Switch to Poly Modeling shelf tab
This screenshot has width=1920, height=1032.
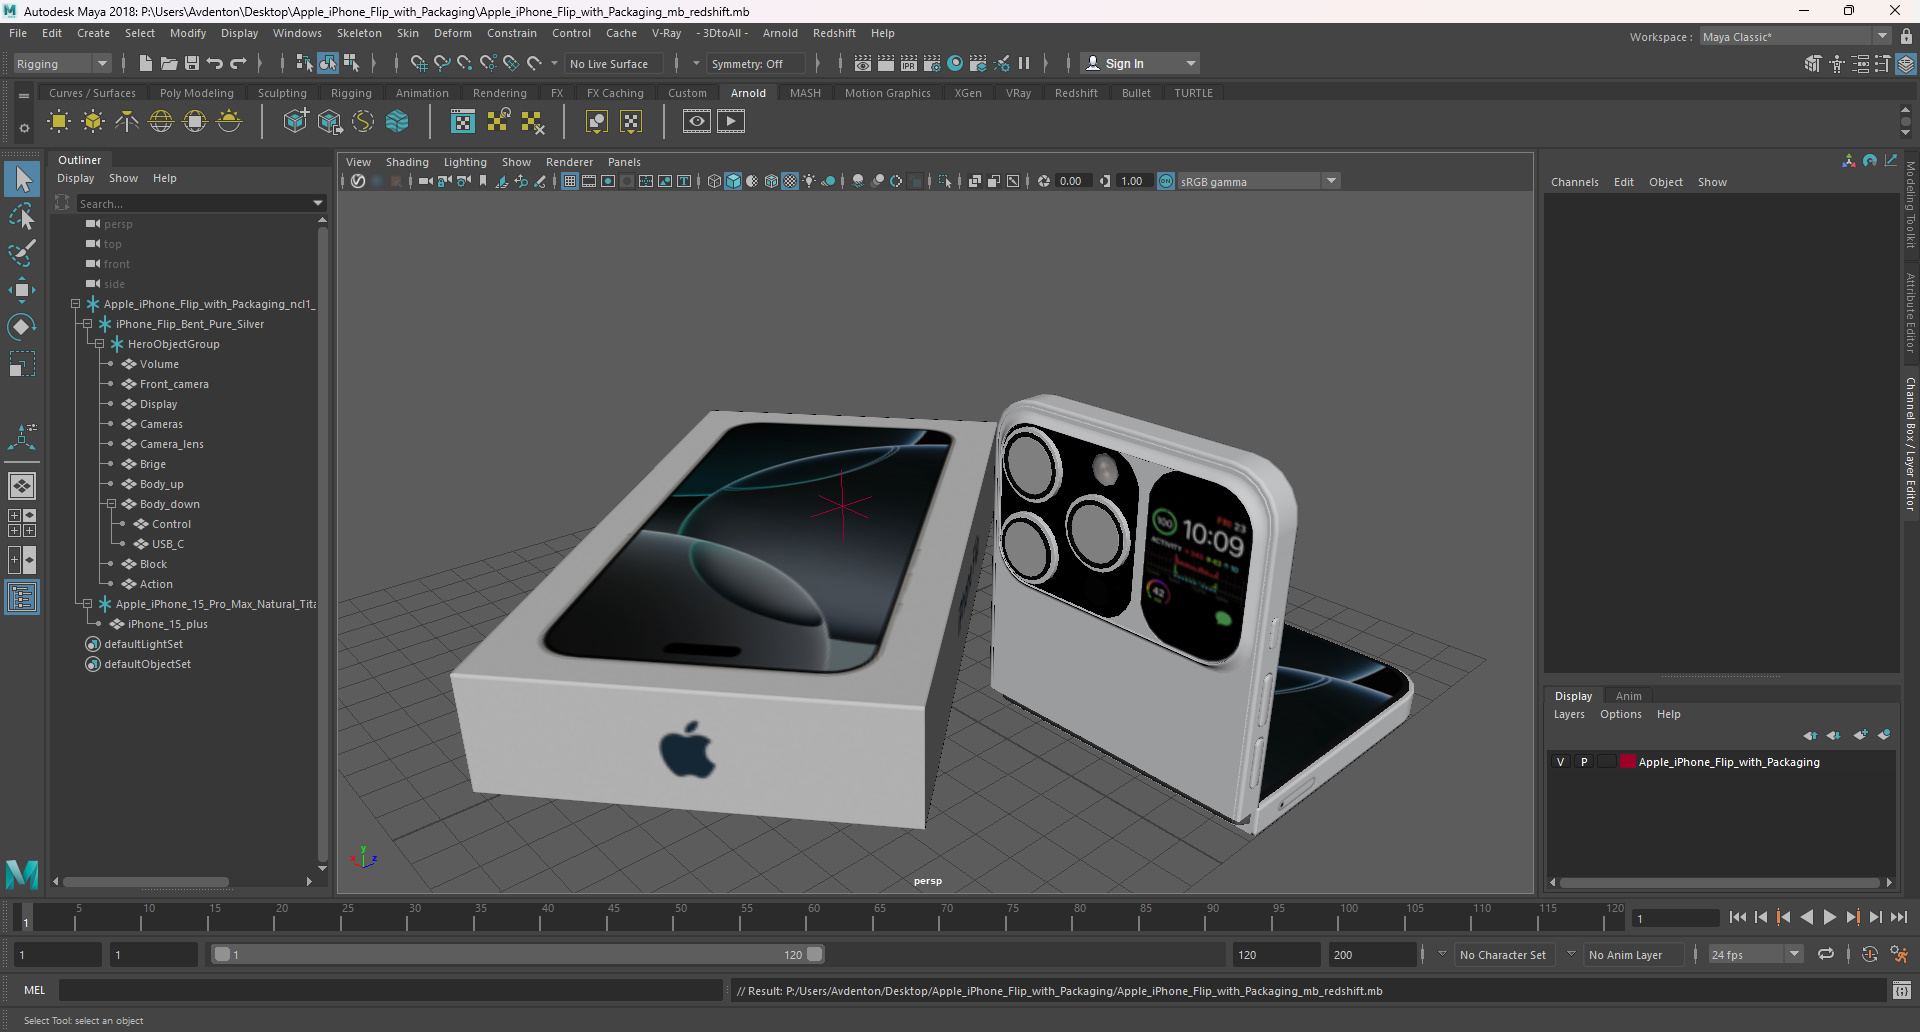point(197,93)
